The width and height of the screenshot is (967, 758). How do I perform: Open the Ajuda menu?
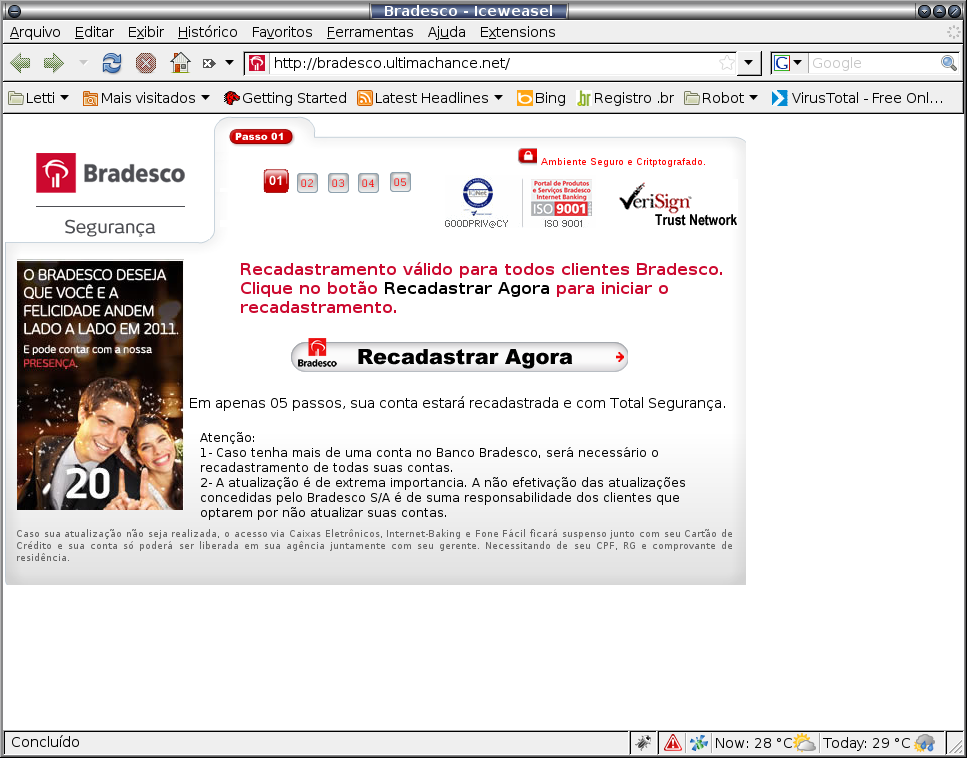click(x=446, y=32)
